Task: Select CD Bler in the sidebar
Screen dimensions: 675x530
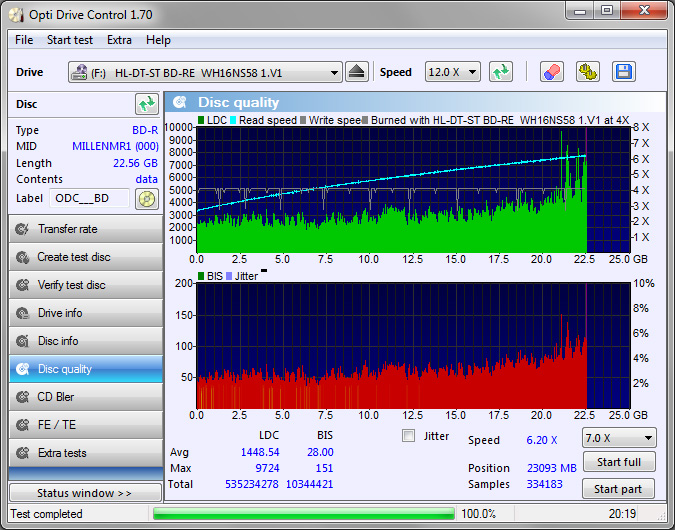Action: [x=85, y=397]
